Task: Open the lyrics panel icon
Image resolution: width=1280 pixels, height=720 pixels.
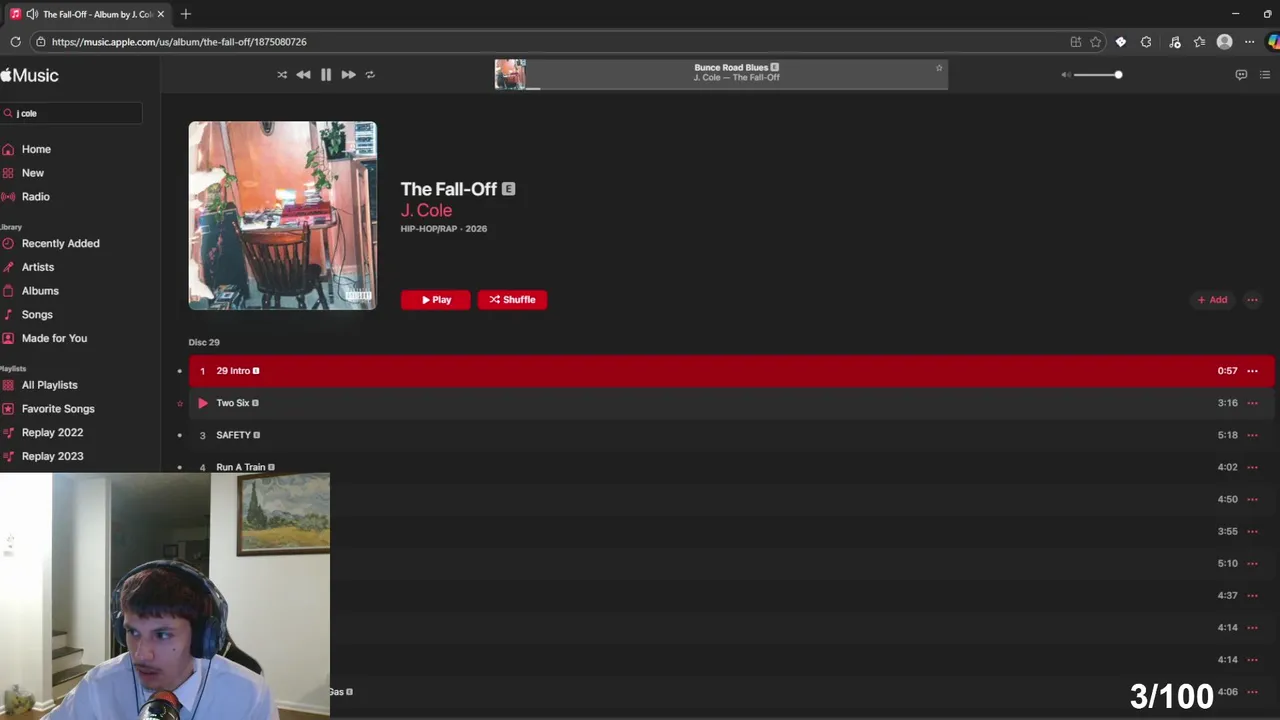Action: tap(1241, 75)
